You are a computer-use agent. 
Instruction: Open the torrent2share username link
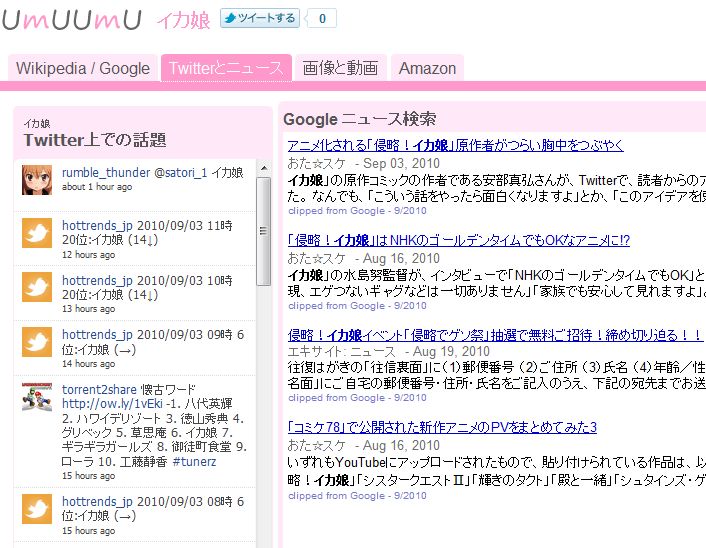[x=99, y=389]
